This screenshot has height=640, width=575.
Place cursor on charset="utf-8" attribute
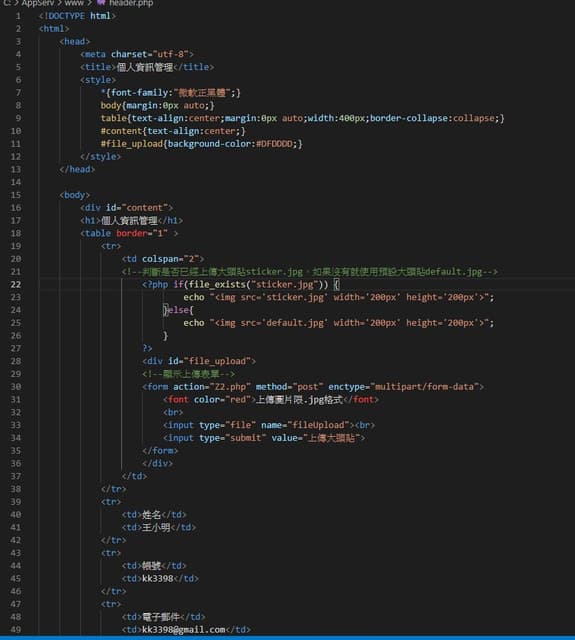tap(149, 54)
